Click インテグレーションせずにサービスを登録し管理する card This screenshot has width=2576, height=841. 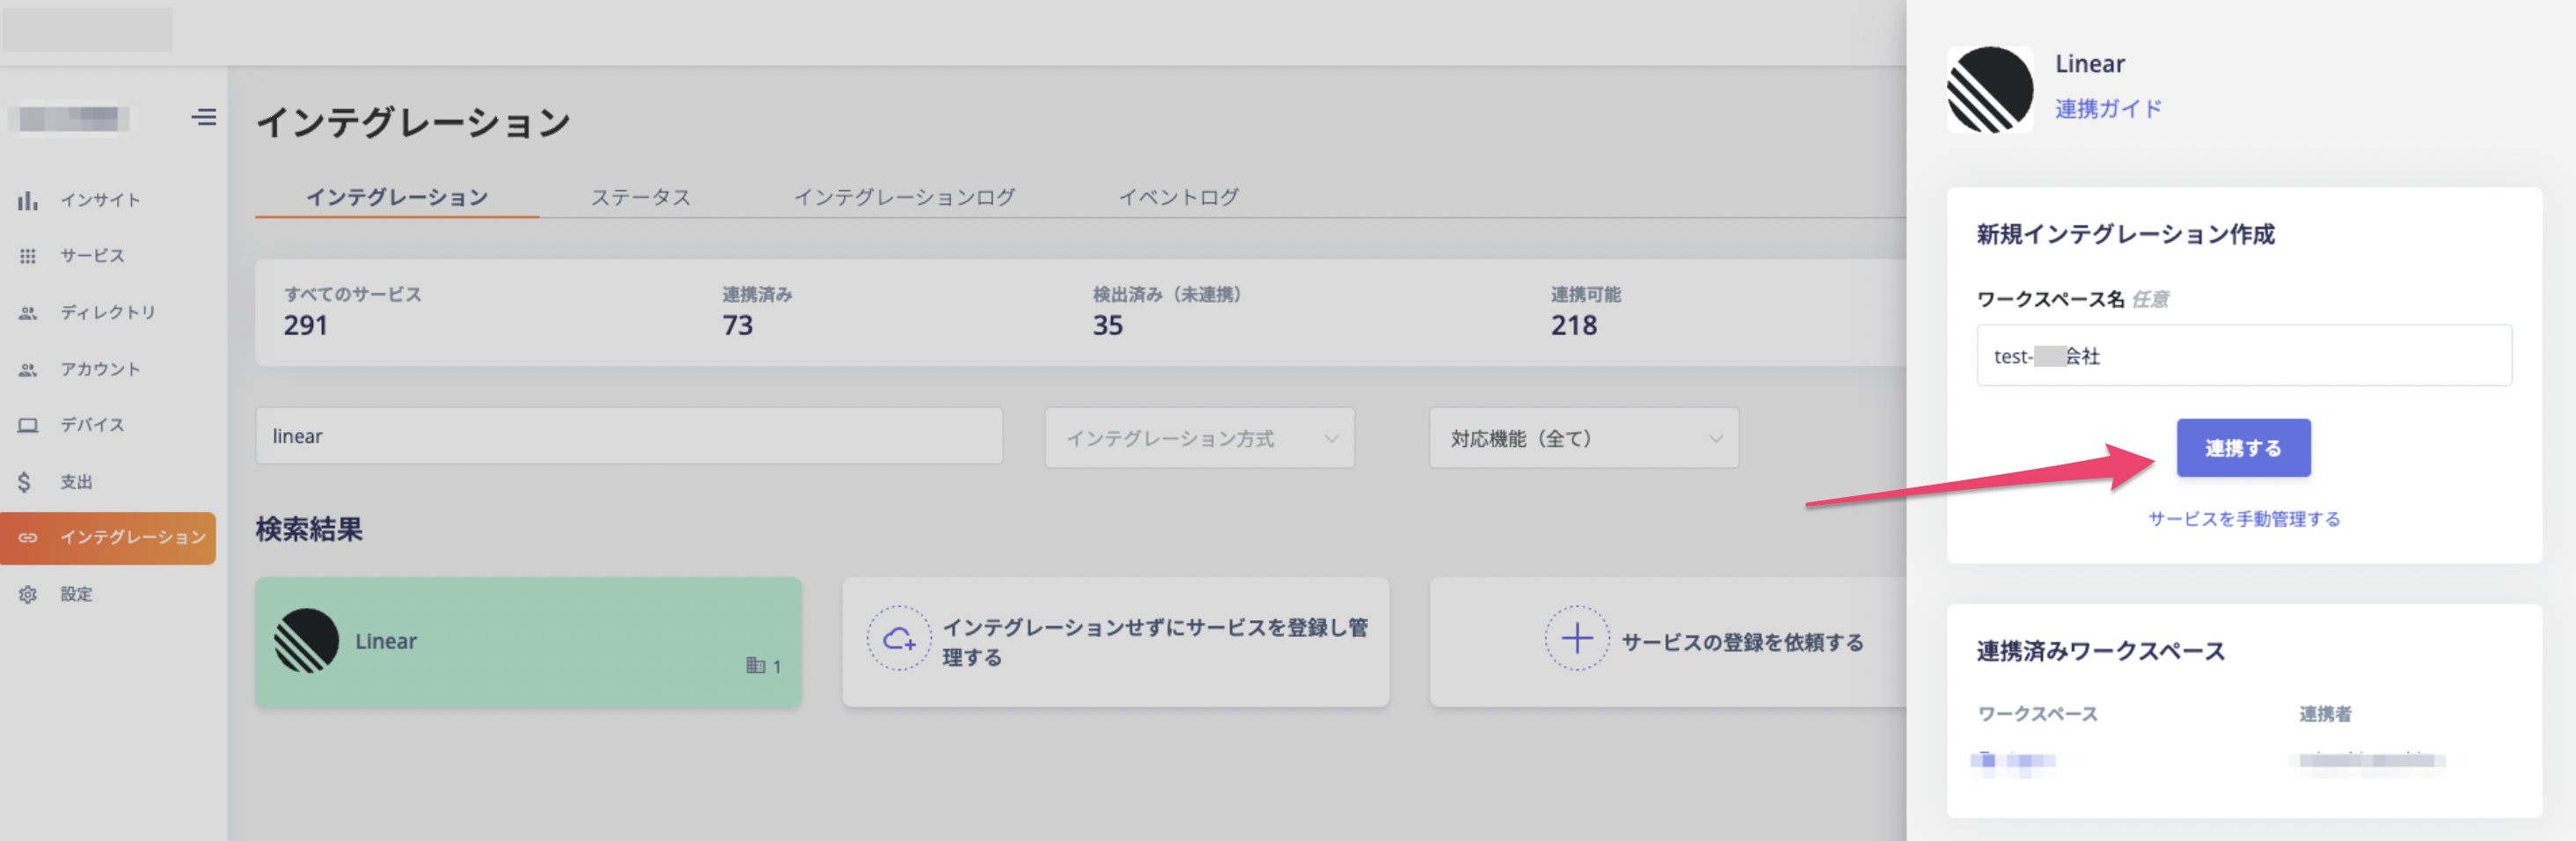coord(1115,642)
